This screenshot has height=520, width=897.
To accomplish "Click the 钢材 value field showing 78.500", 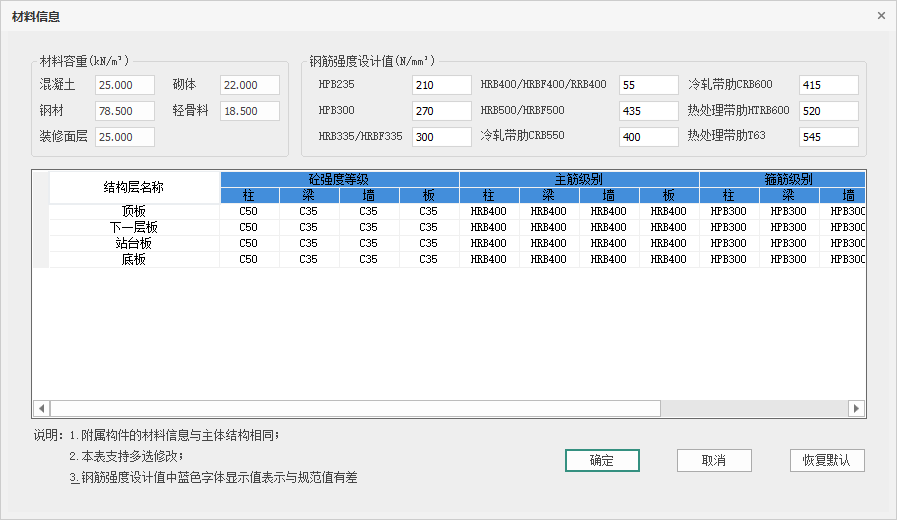I will (x=125, y=111).
